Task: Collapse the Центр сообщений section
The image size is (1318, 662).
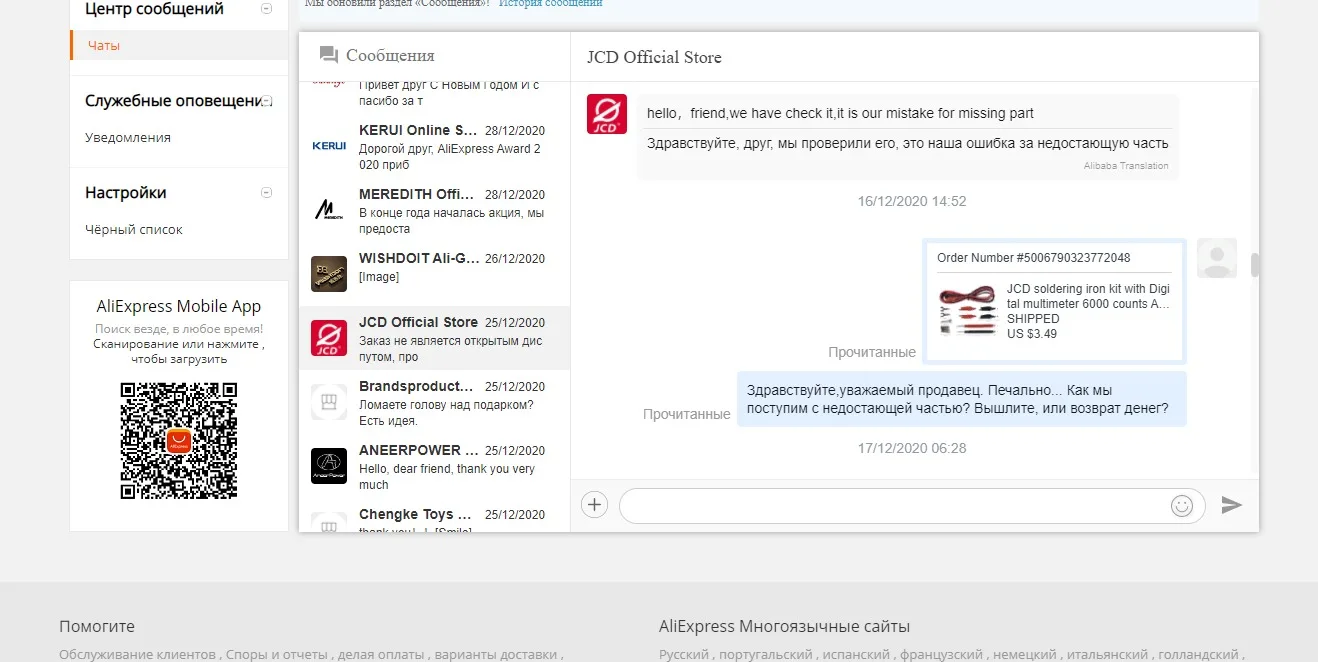Action: [x=266, y=9]
